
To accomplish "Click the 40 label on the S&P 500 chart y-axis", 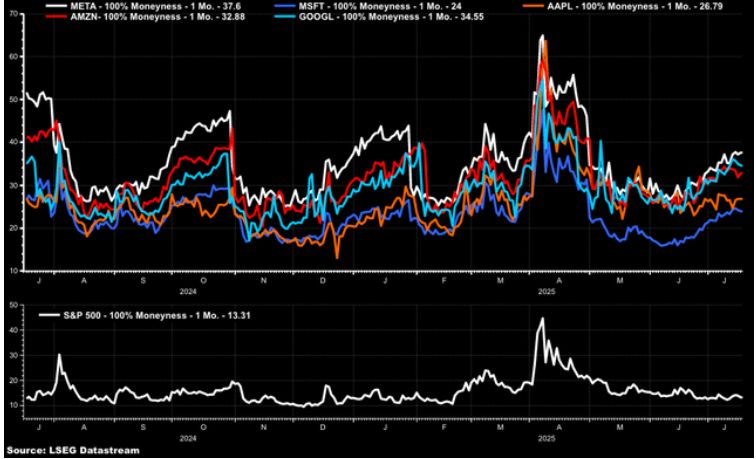I will pyautogui.click(x=14, y=330).
